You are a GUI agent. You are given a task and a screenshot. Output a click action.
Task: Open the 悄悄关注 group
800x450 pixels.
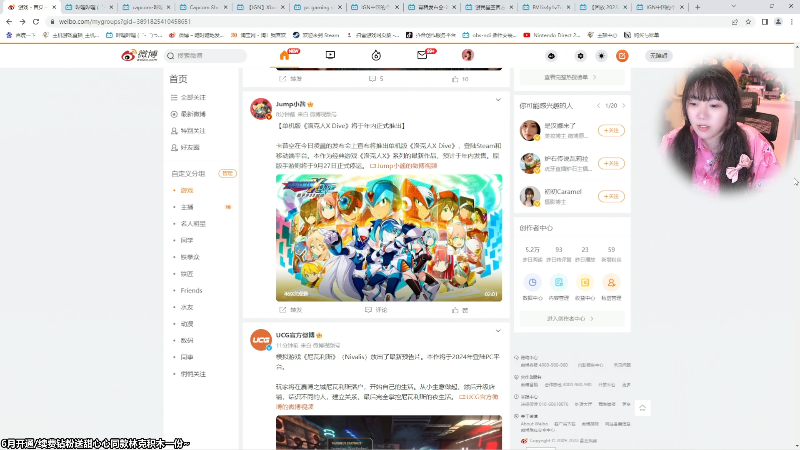(193, 374)
